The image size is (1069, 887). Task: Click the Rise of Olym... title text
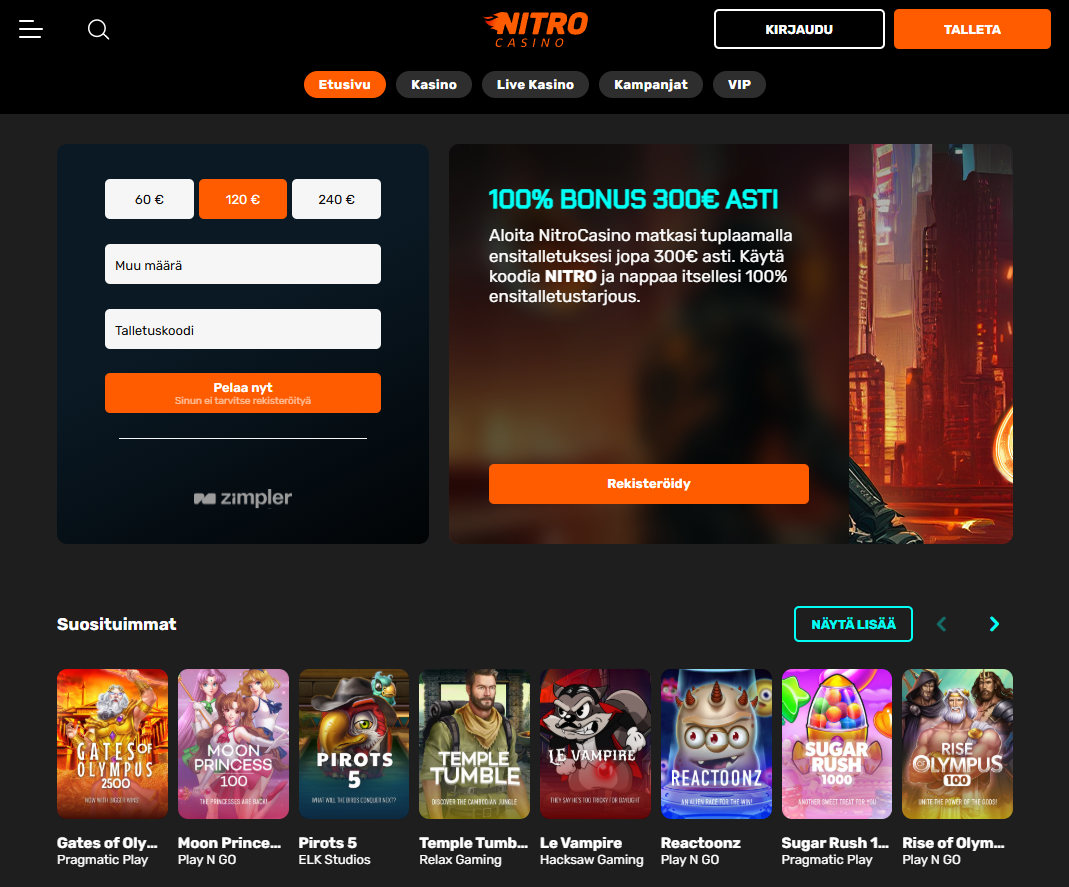pos(953,843)
